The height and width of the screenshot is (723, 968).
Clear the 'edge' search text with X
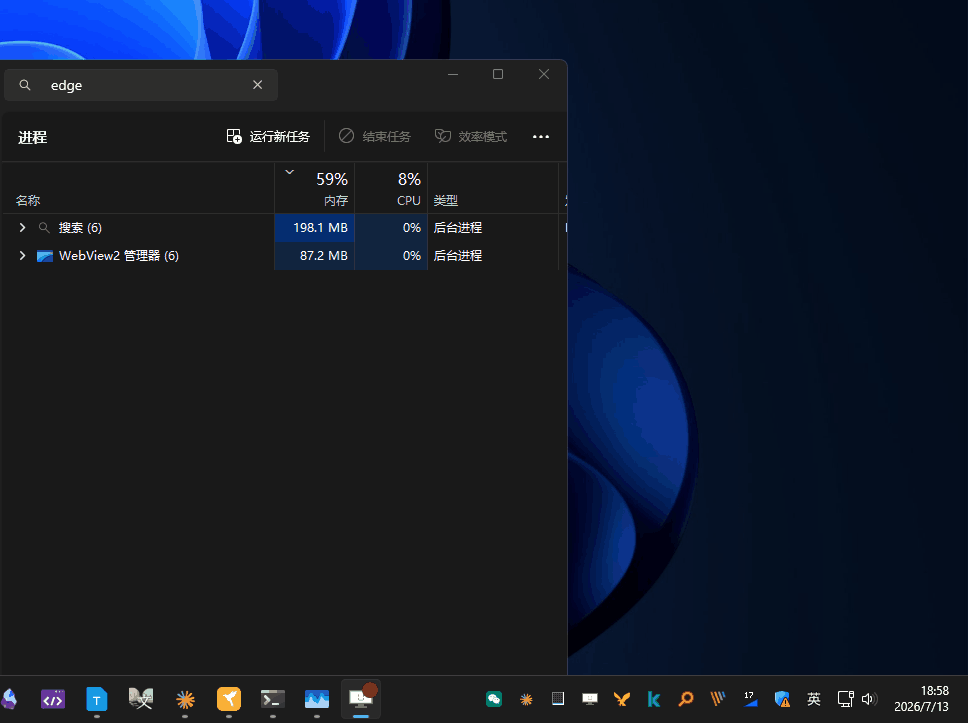(x=257, y=85)
